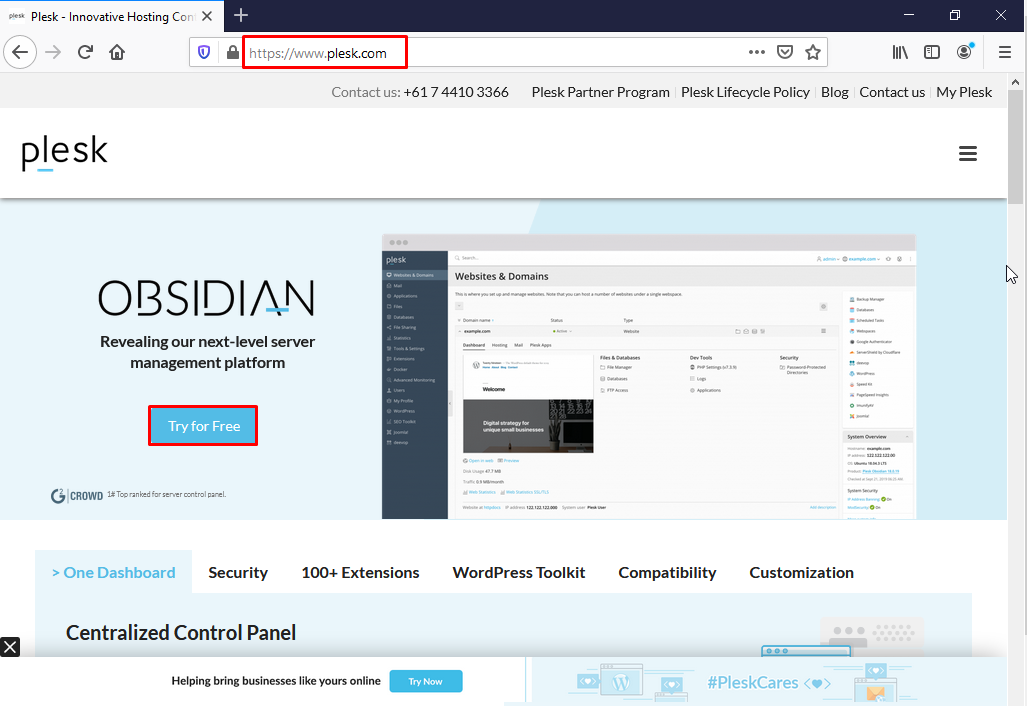Image resolution: width=1027 pixels, height=706 pixels.
Task: Click the forward navigation arrow
Action: point(53,52)
